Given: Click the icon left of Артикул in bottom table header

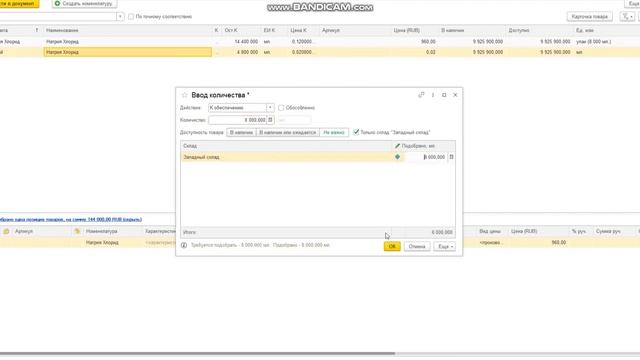Looking at the screenshot, I should coord(6,231).
